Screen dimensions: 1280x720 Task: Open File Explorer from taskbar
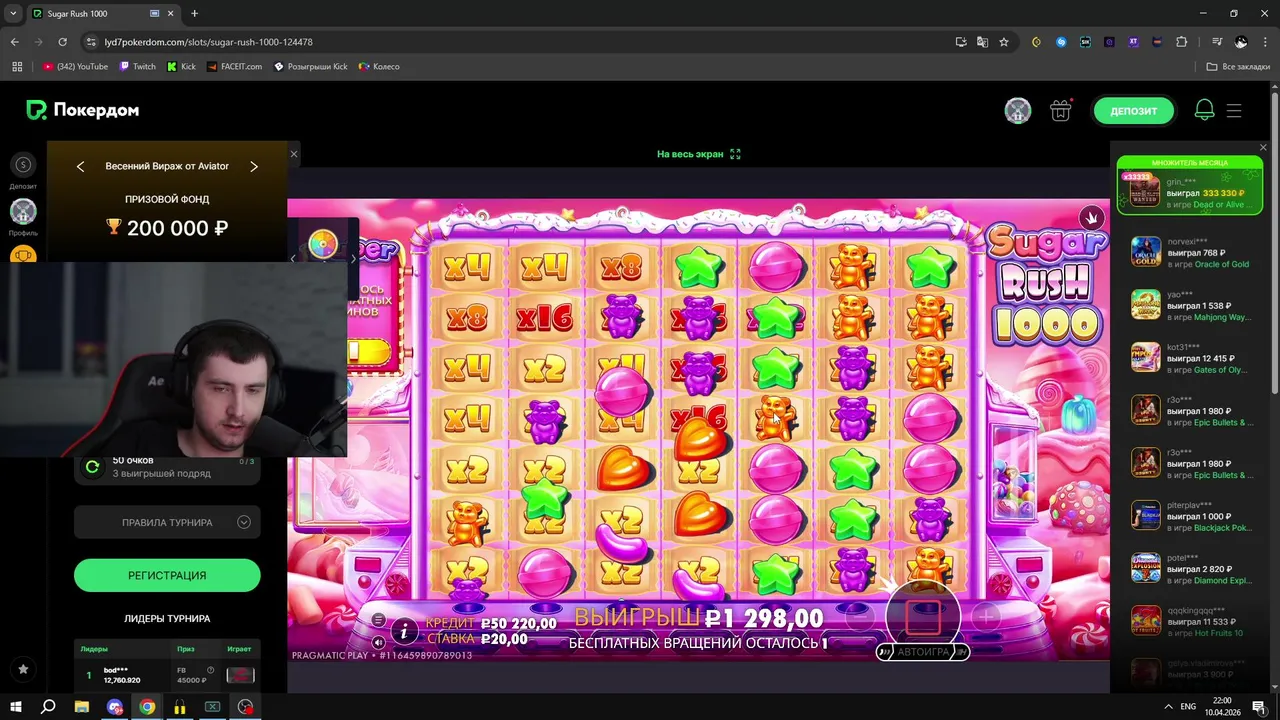click(81, 707)
